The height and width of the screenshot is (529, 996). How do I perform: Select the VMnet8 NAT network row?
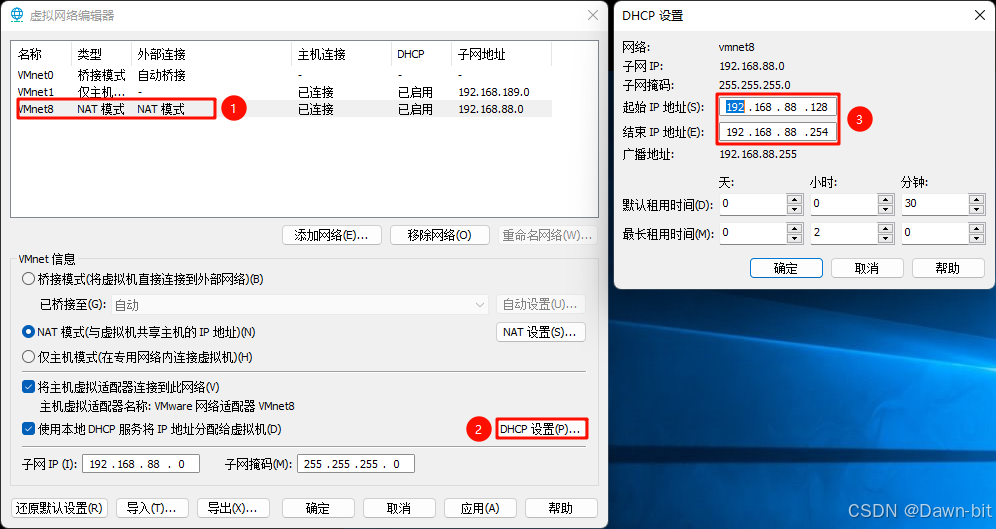281,109
